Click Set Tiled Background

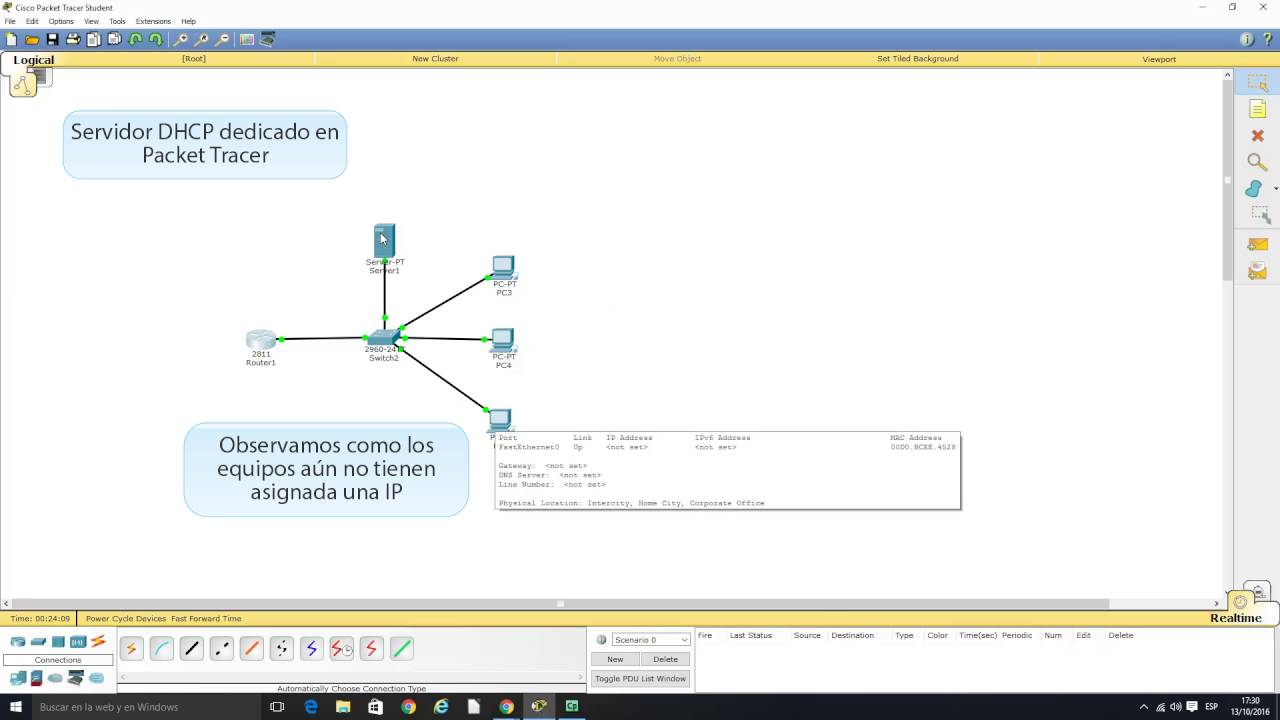click(x=918, y=59)
